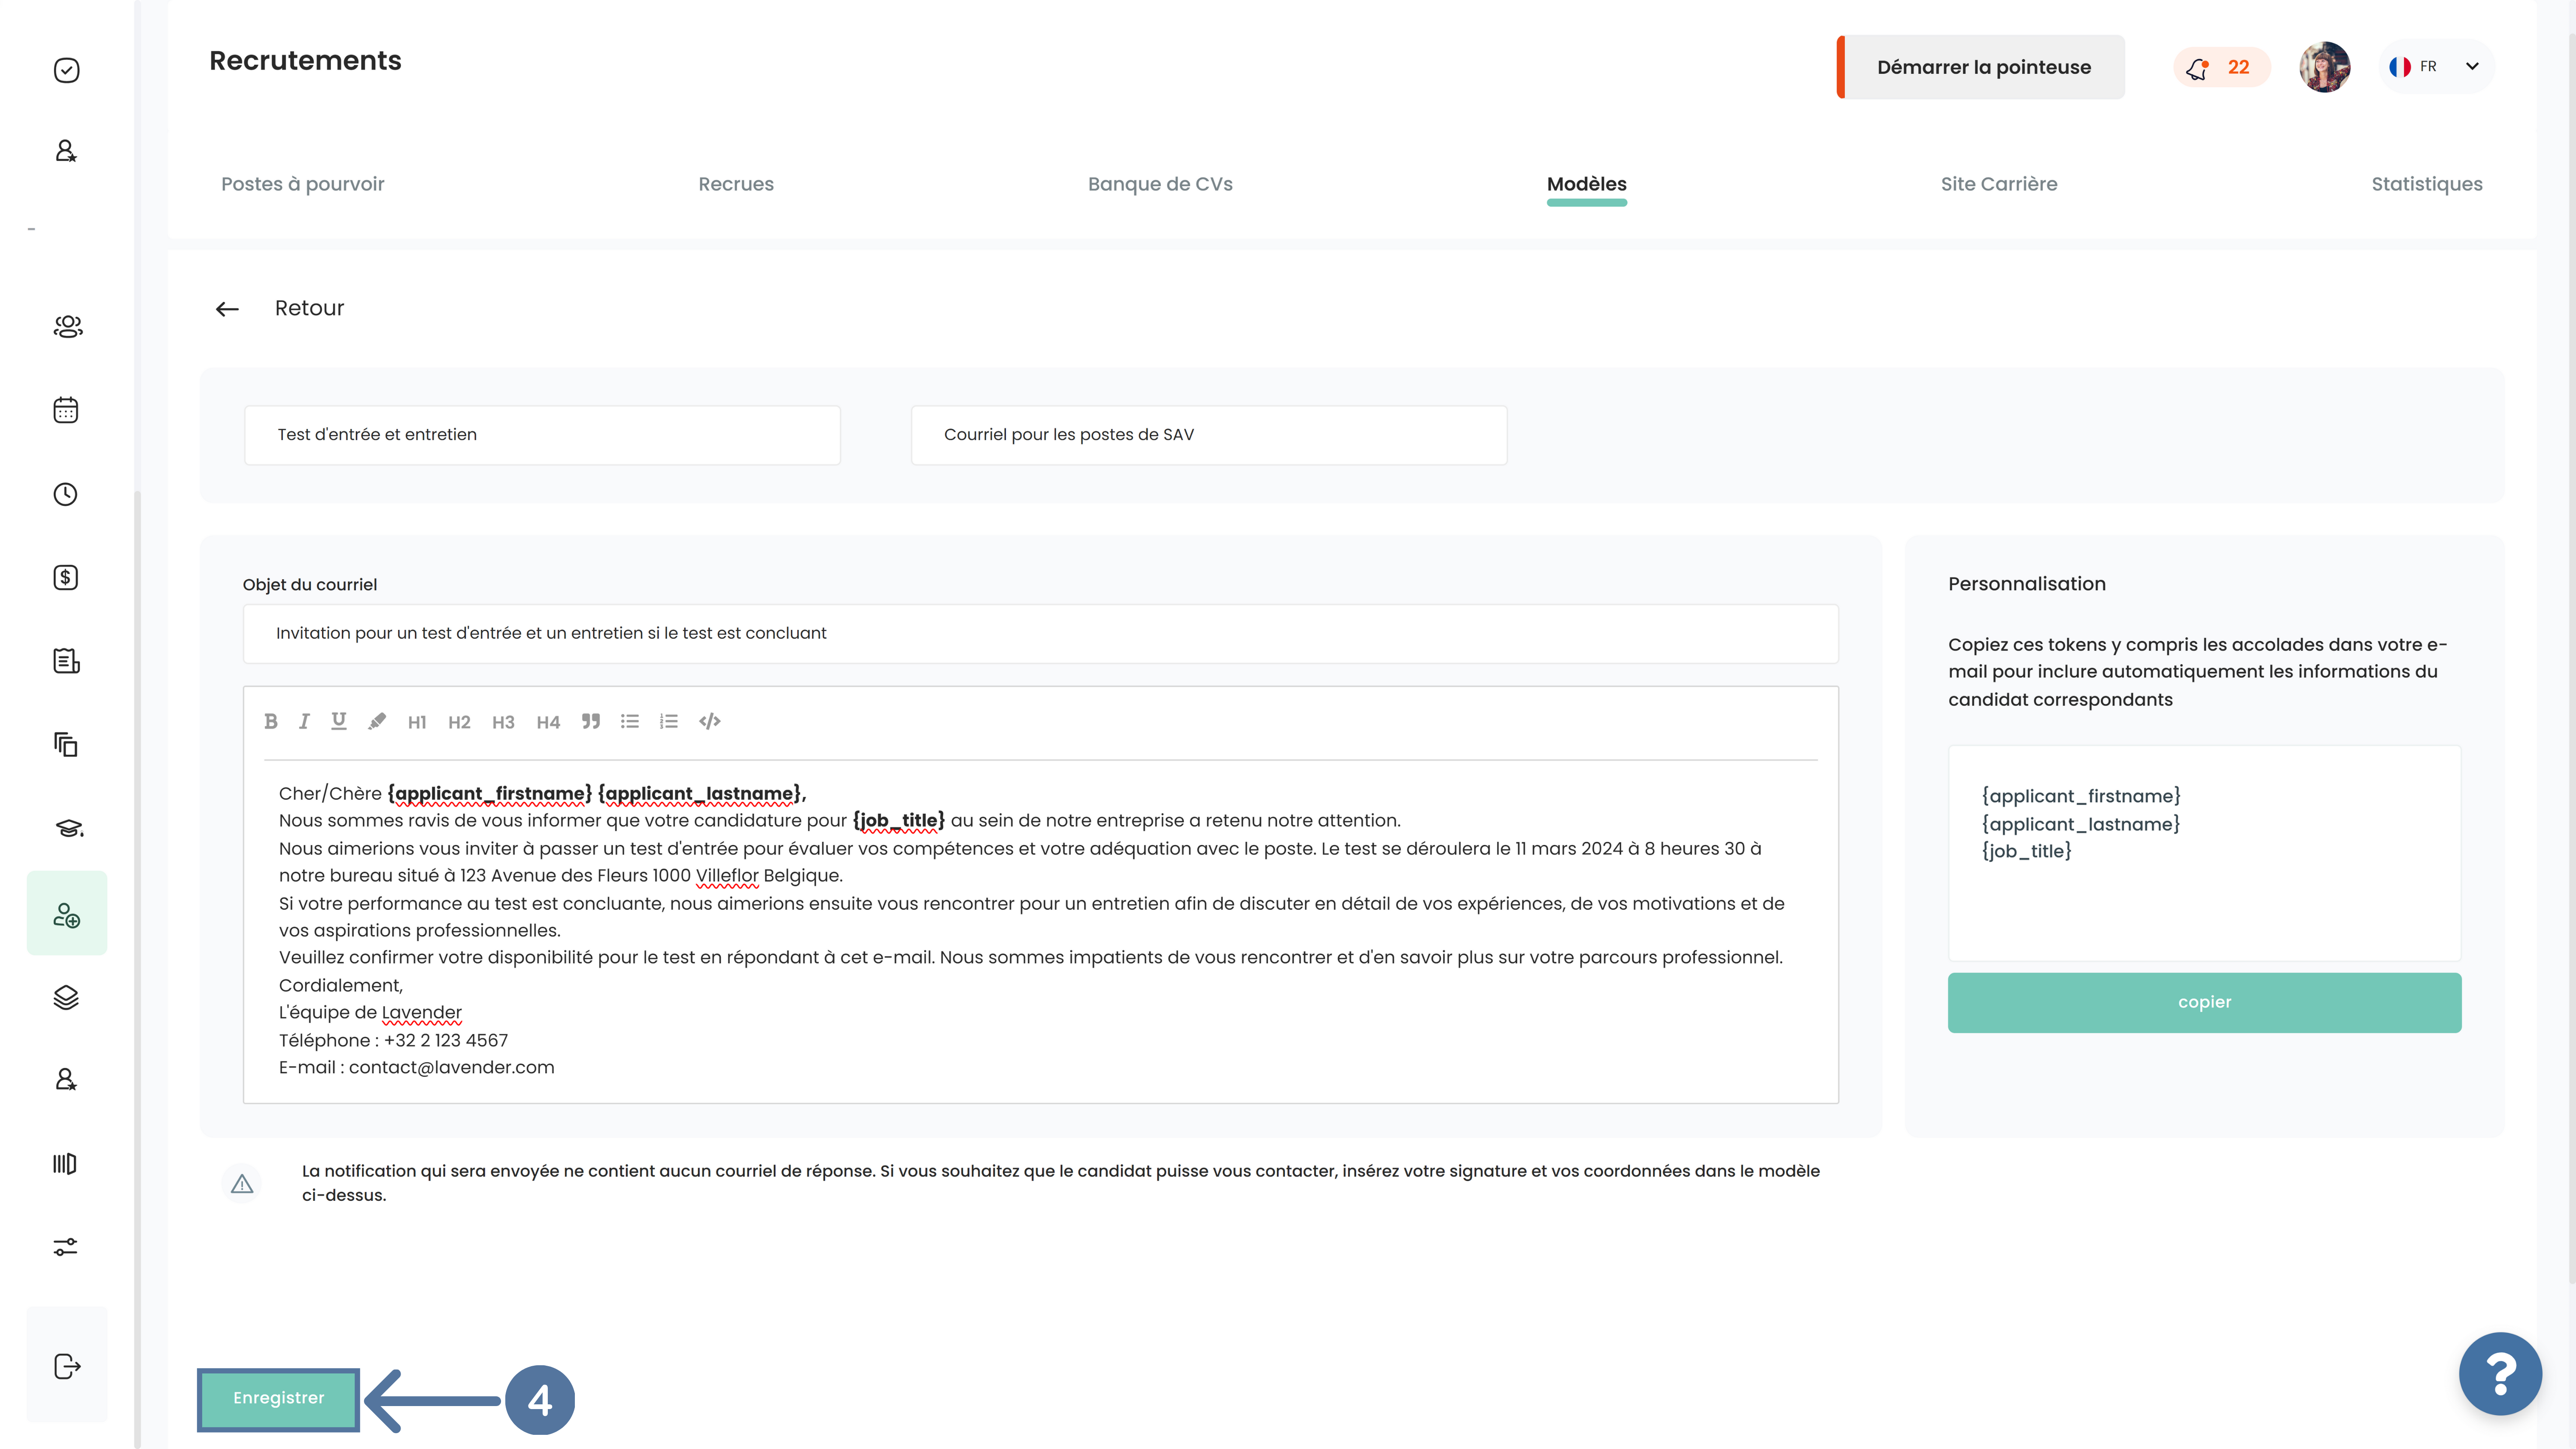Insert a bulleted list
Viewport: 2576px width, 1449px height.
(630, 721)
